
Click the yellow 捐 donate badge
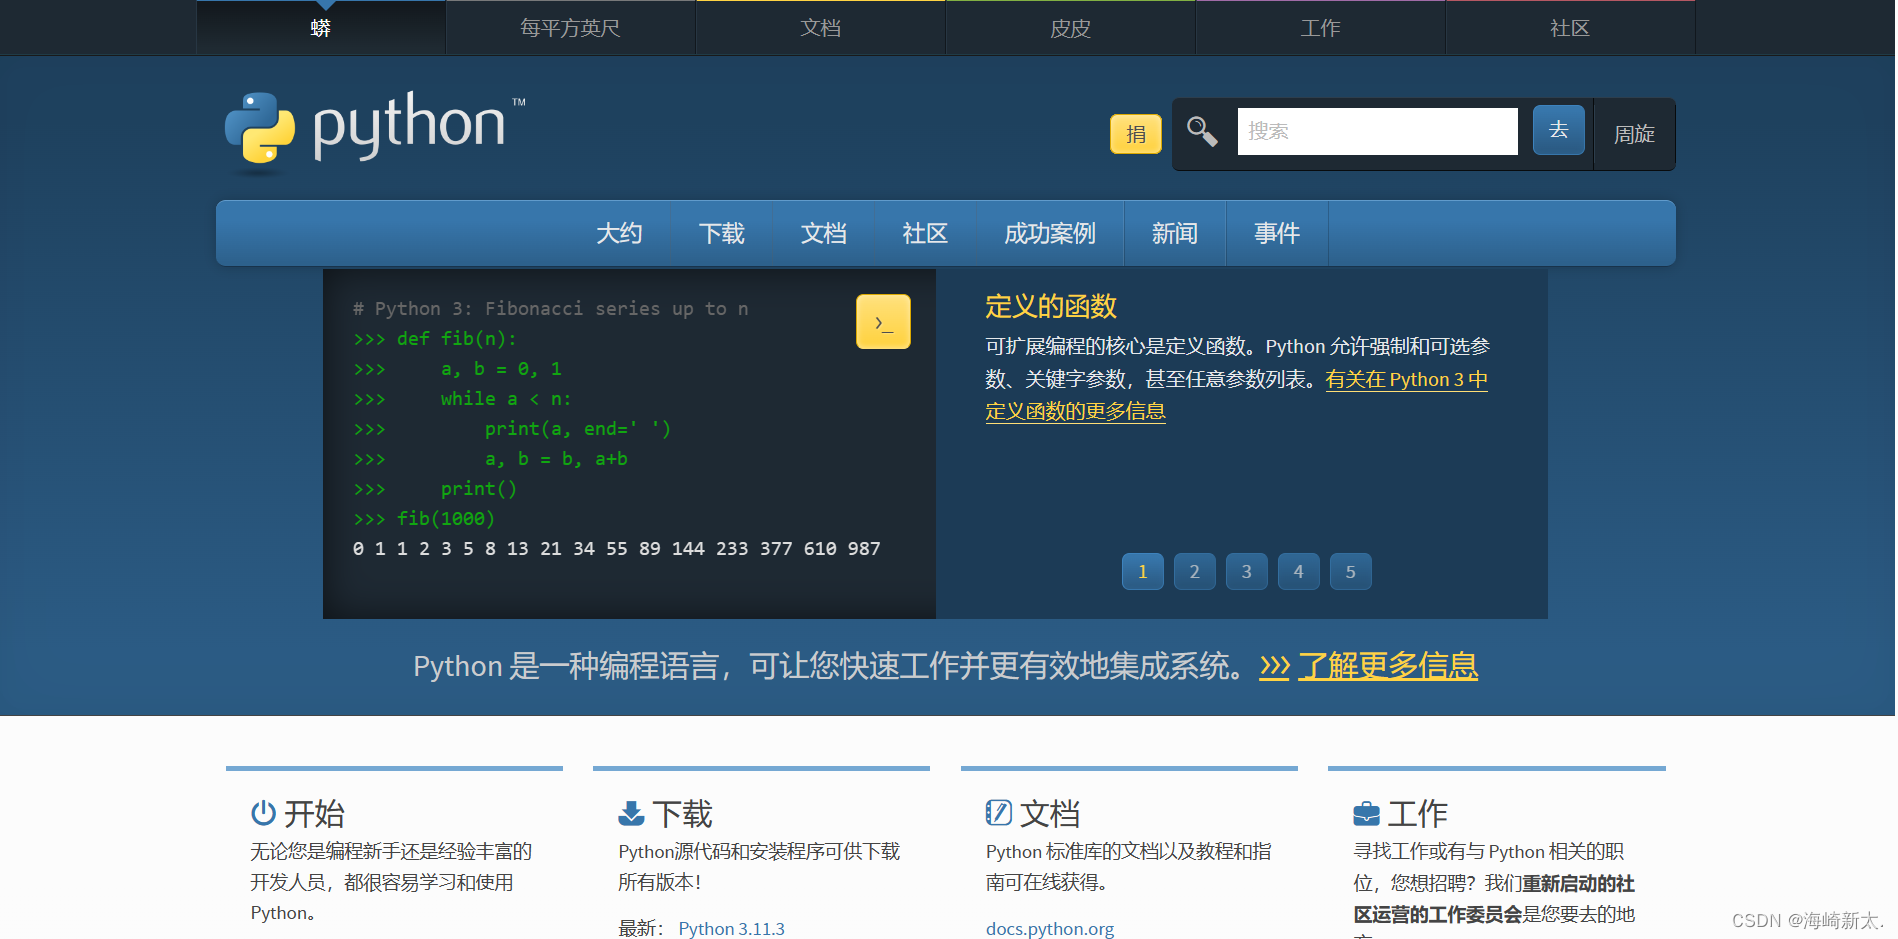(1136, 134)
